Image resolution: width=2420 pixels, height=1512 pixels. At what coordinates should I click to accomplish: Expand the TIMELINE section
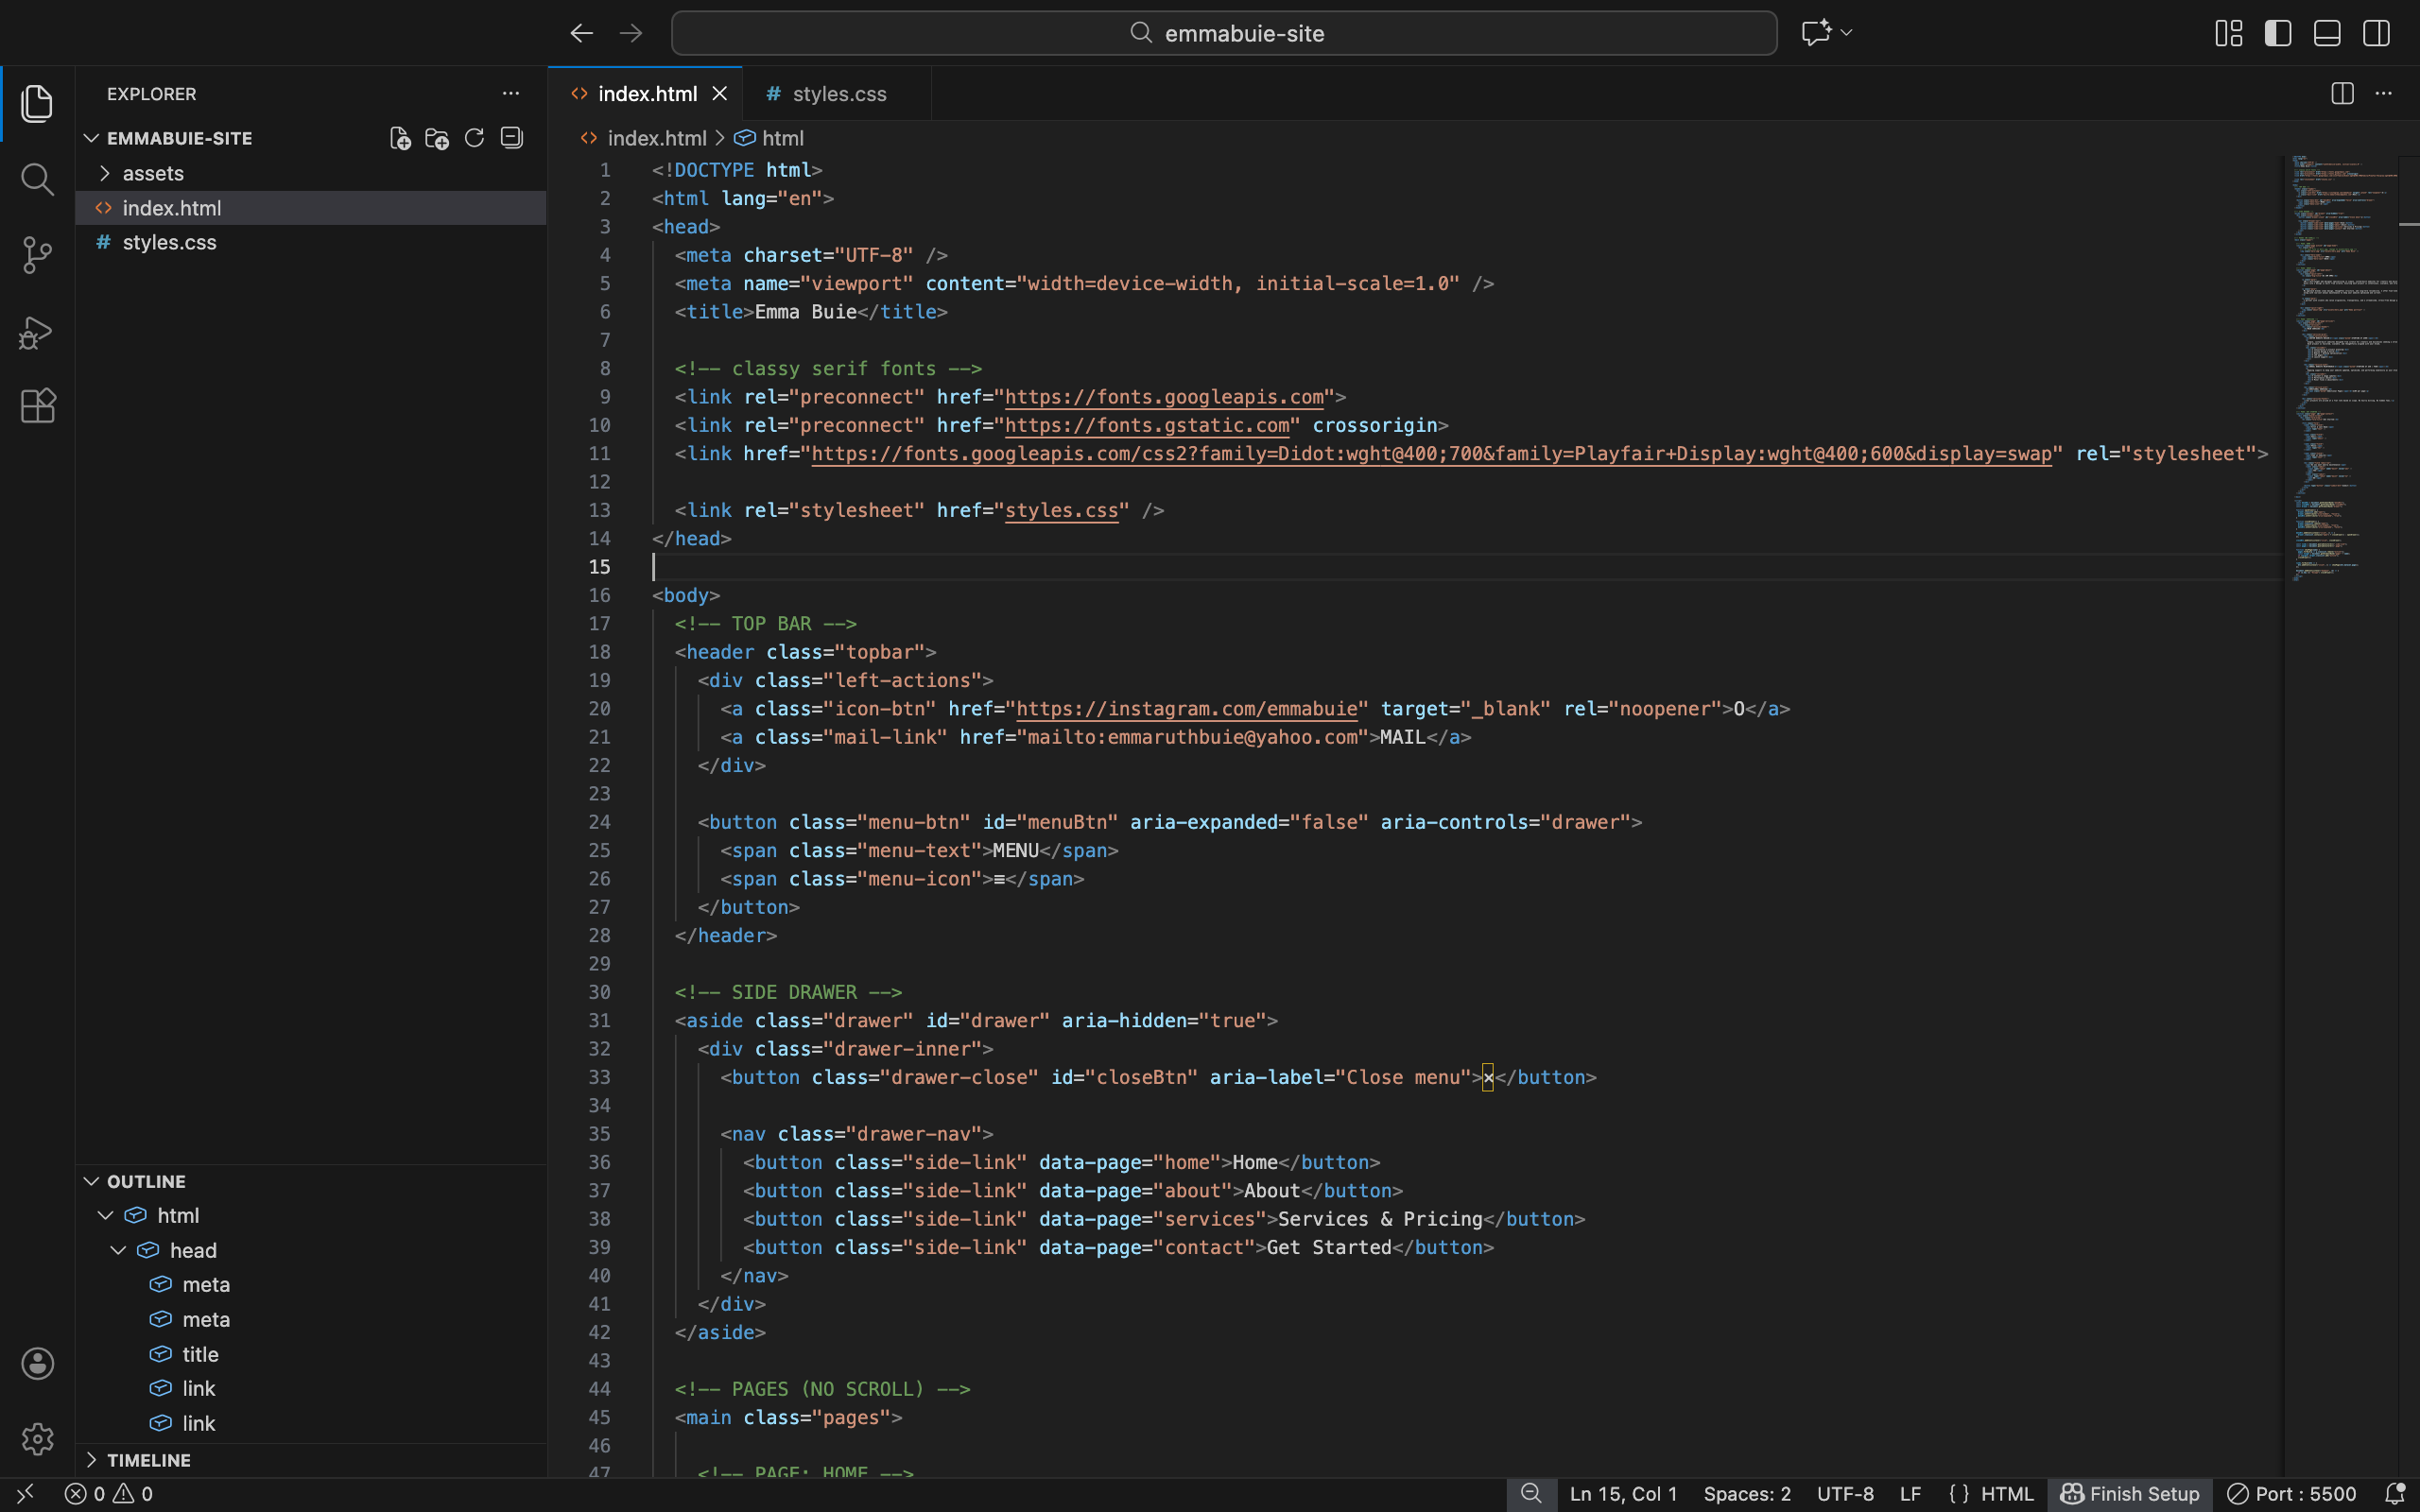pyautogui.click(x=148, y=1460)
